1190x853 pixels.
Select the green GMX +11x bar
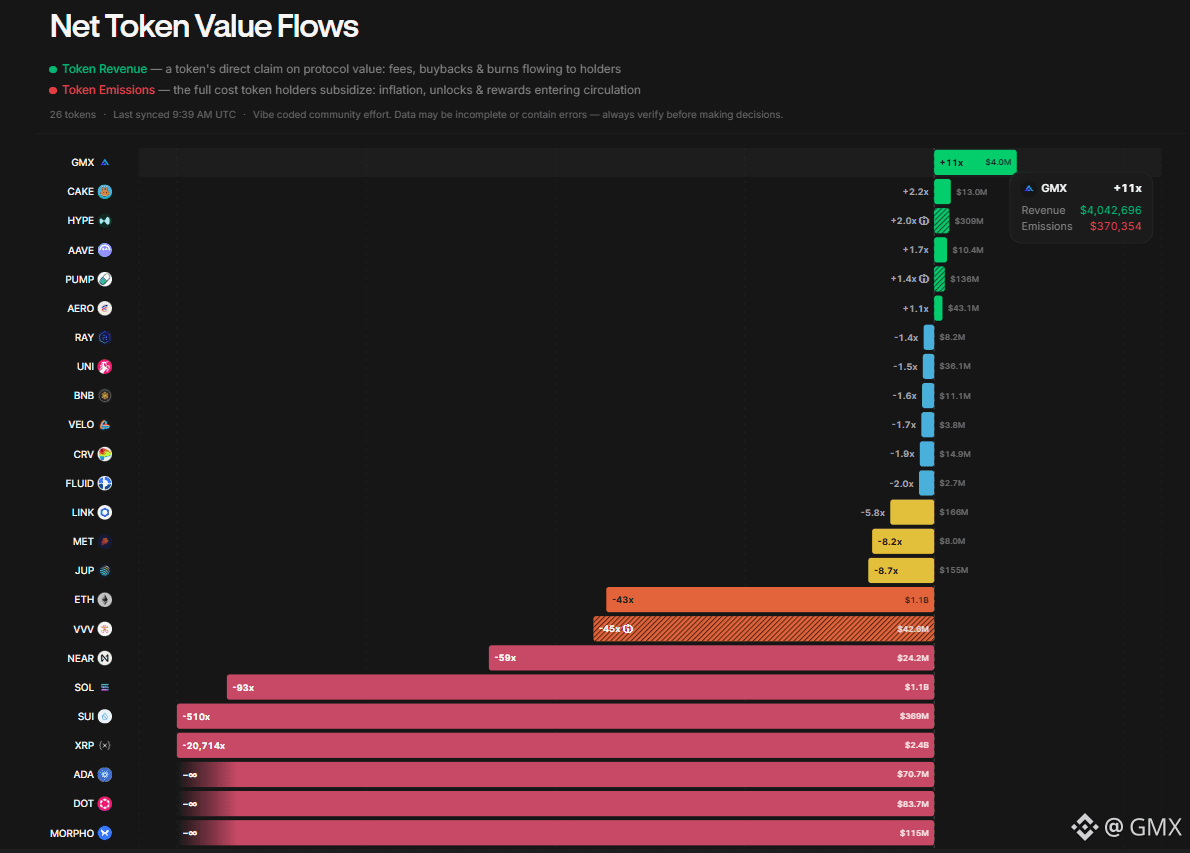[x=975, y=162]
